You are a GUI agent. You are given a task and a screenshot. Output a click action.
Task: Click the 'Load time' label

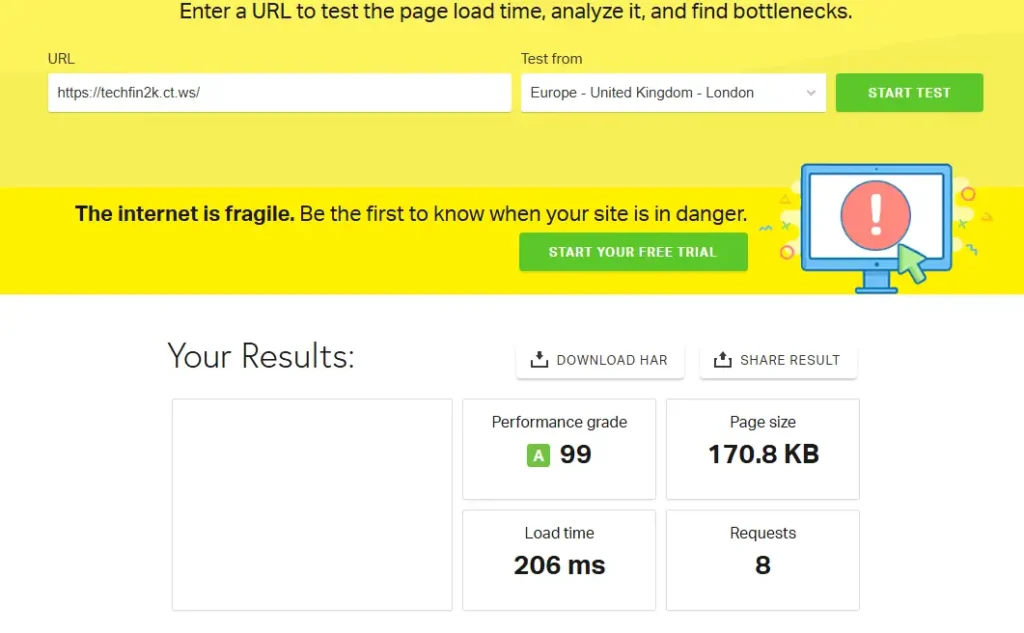pos(559,533)
